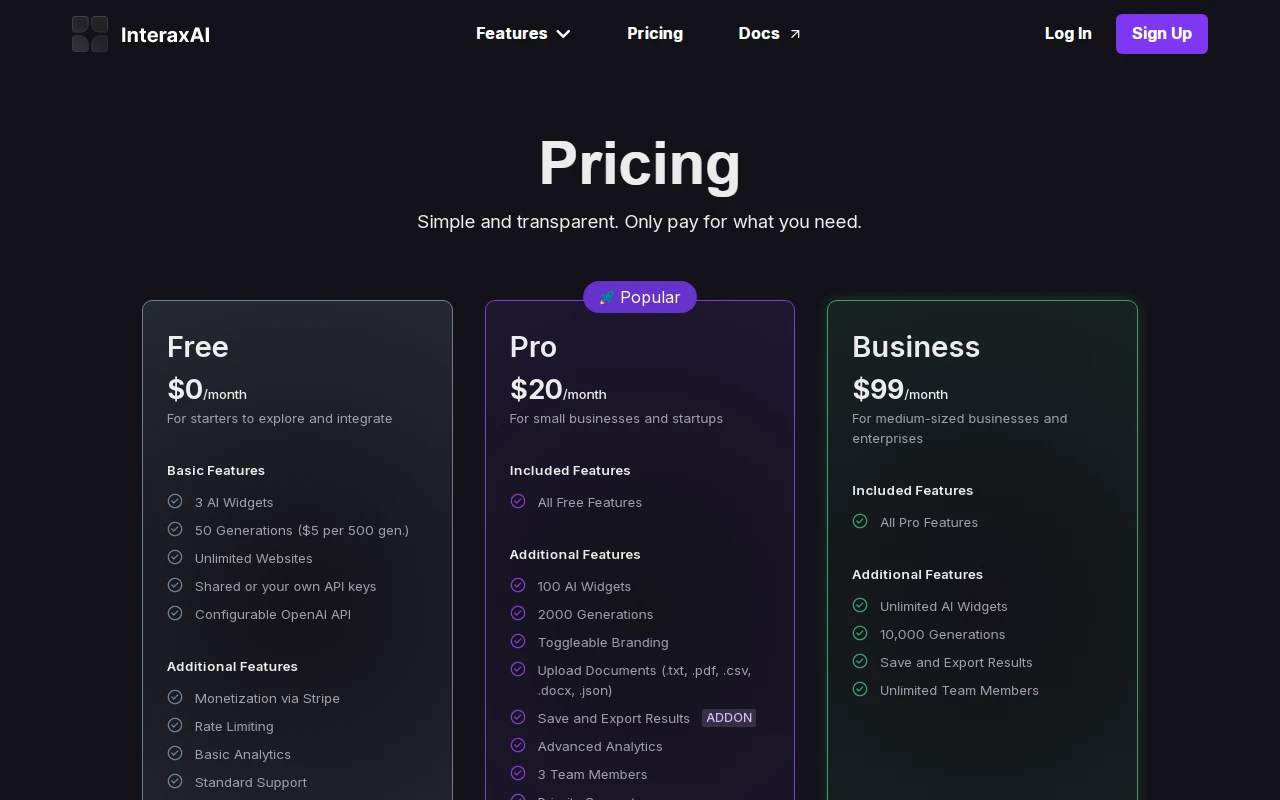The height and width of the screenshot is (800, 1280).
Task: Click the purple checkmark beside Advanced Analytics
Action: click(x=518, y=745)
